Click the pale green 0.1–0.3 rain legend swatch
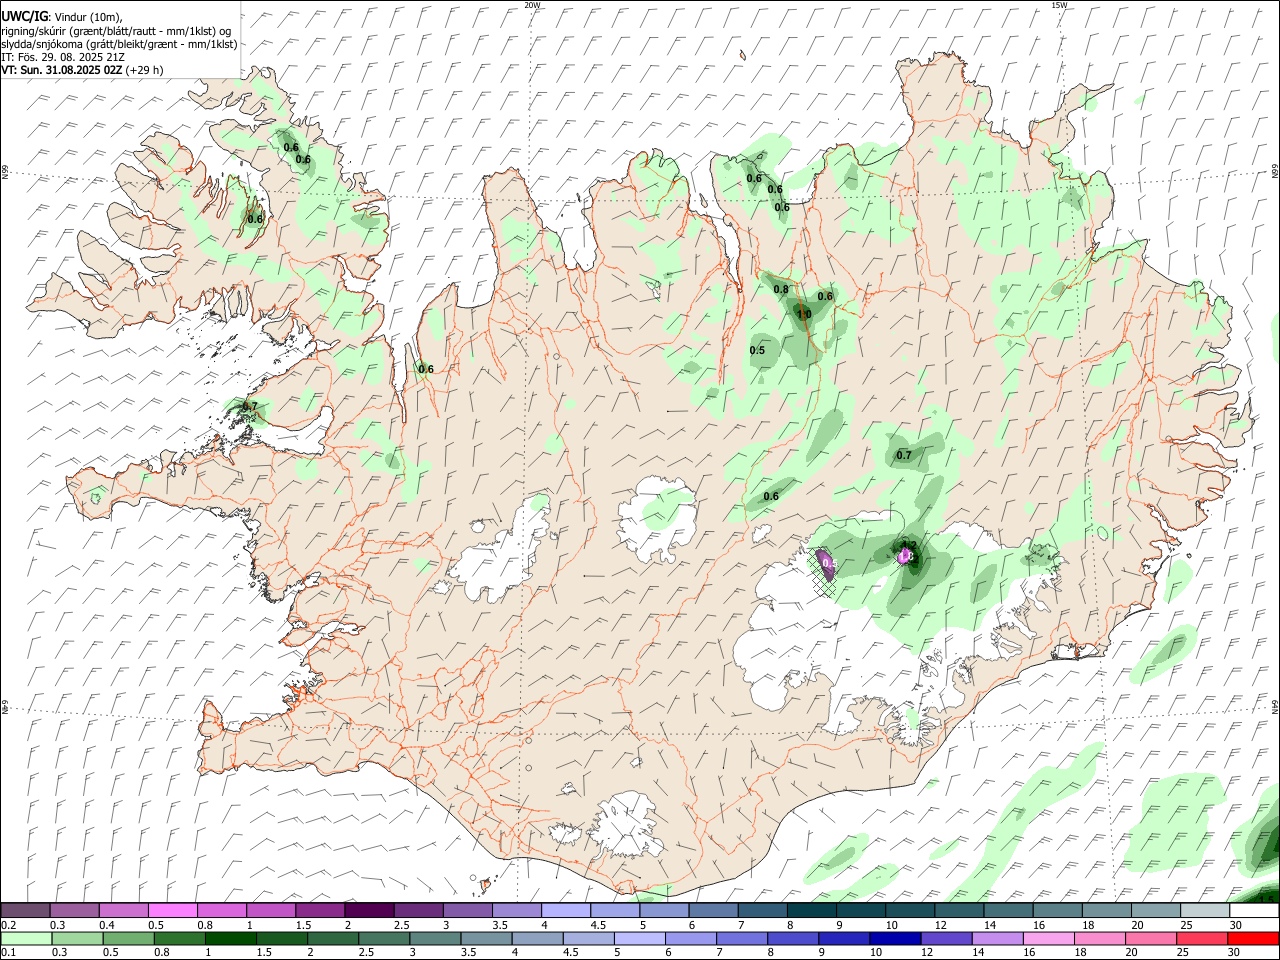1280x960 pixels. (x=26, y=938)
